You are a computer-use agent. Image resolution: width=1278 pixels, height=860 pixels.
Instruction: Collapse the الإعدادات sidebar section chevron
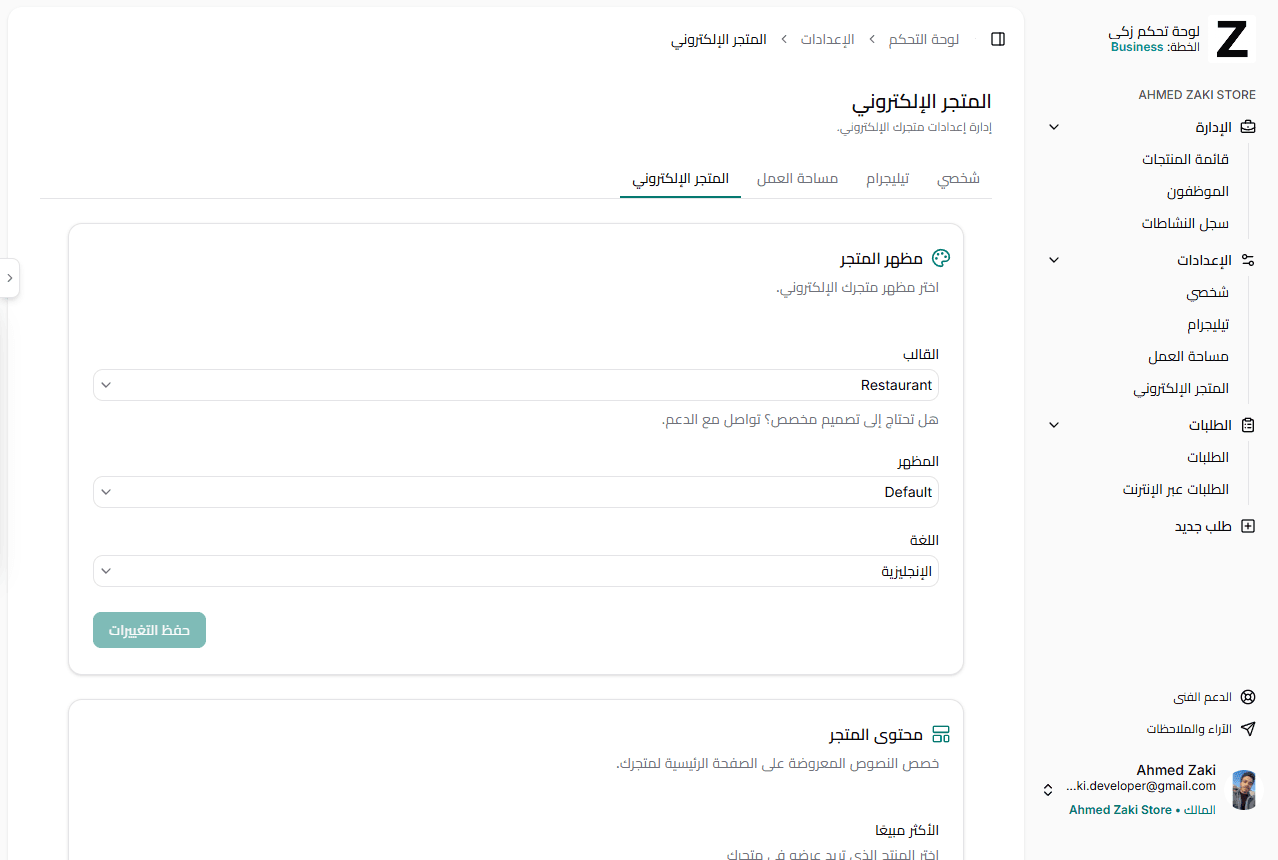(1054, 260)
